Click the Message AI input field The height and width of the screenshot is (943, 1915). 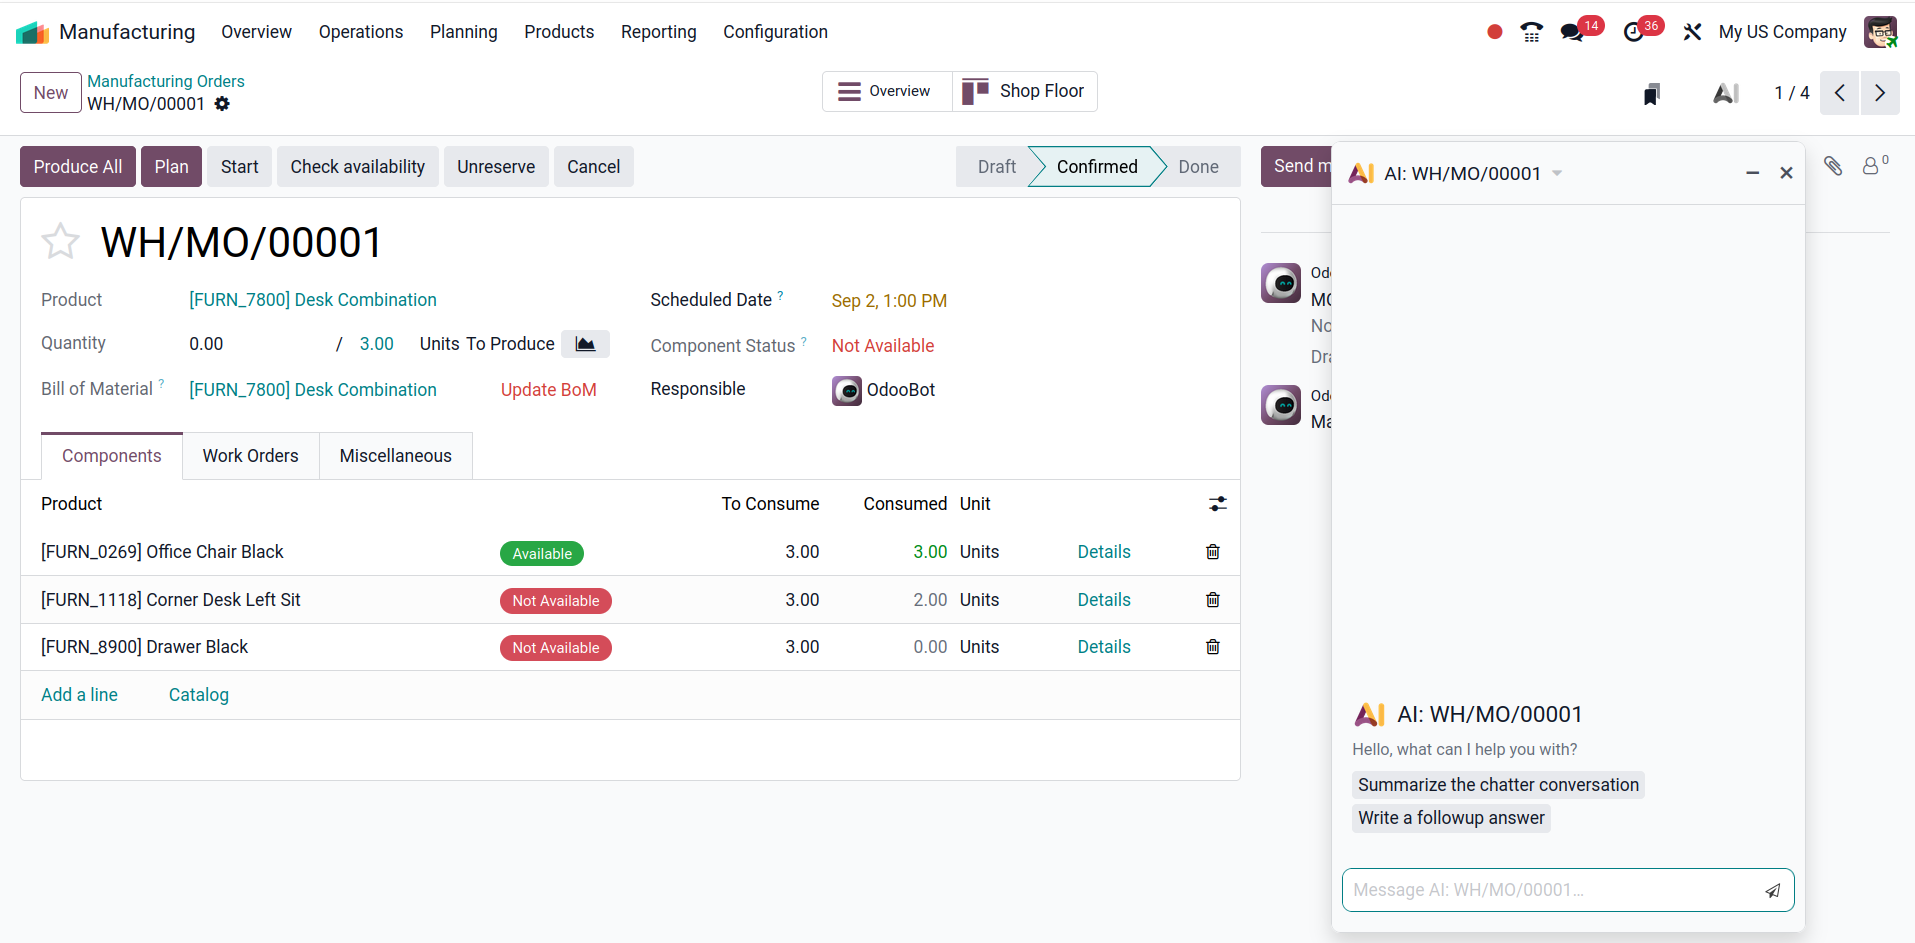click(x=1550, y=890)
